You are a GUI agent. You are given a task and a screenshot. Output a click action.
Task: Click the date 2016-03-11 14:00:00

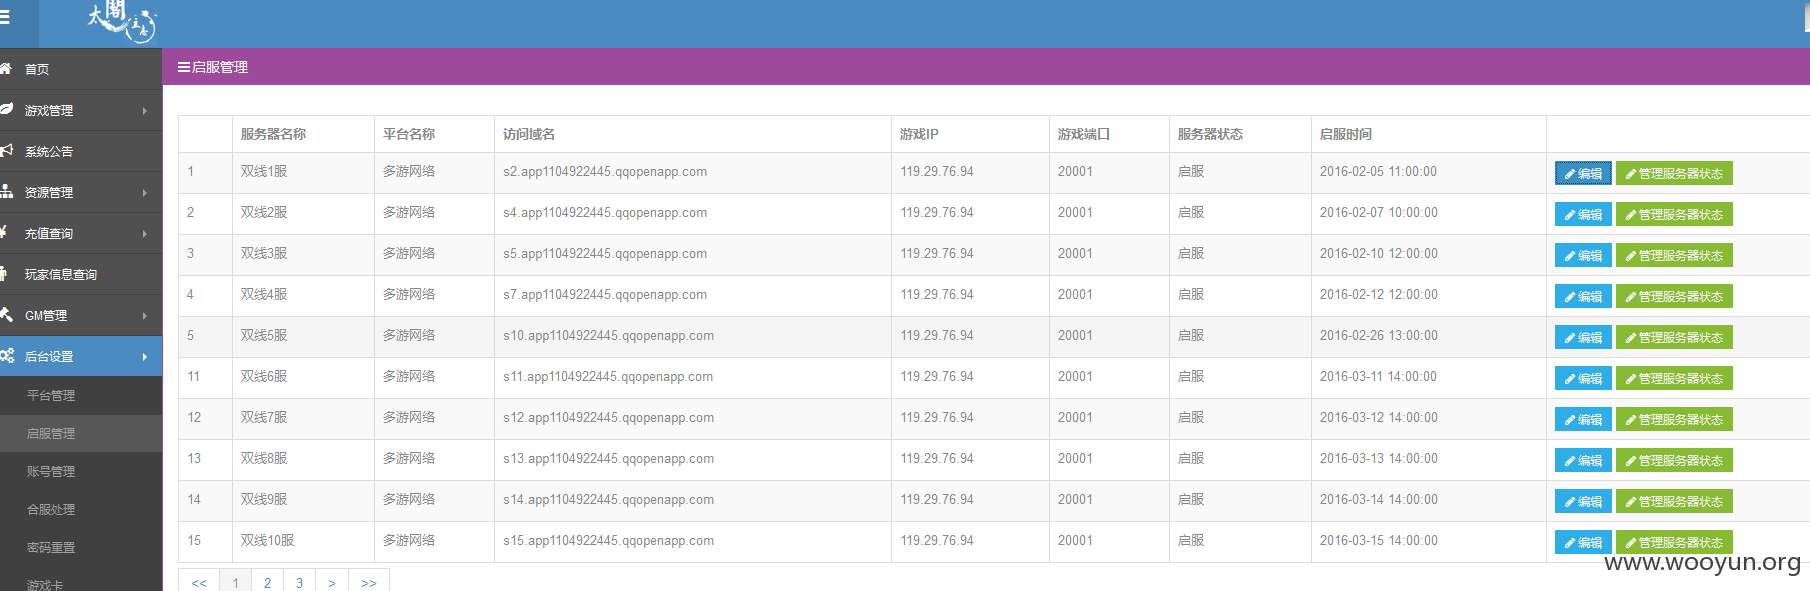coord(1379,377)
